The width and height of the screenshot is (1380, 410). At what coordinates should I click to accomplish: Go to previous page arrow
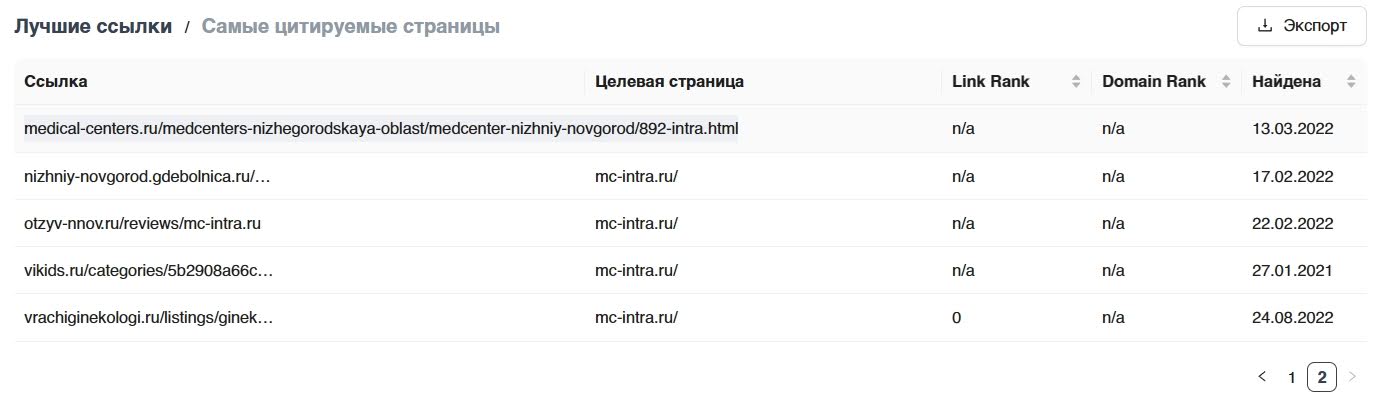[x=1262, y=377]
